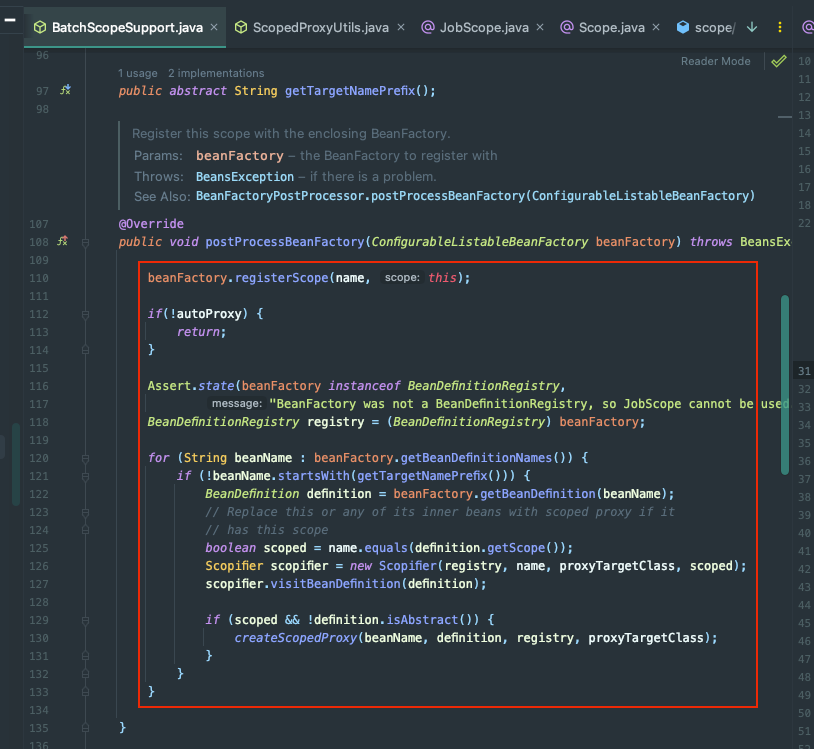This screenshot has width=814, height=749.
Task: Open the editor tabs three-dot options menu
Action: [x=780, y=27]
